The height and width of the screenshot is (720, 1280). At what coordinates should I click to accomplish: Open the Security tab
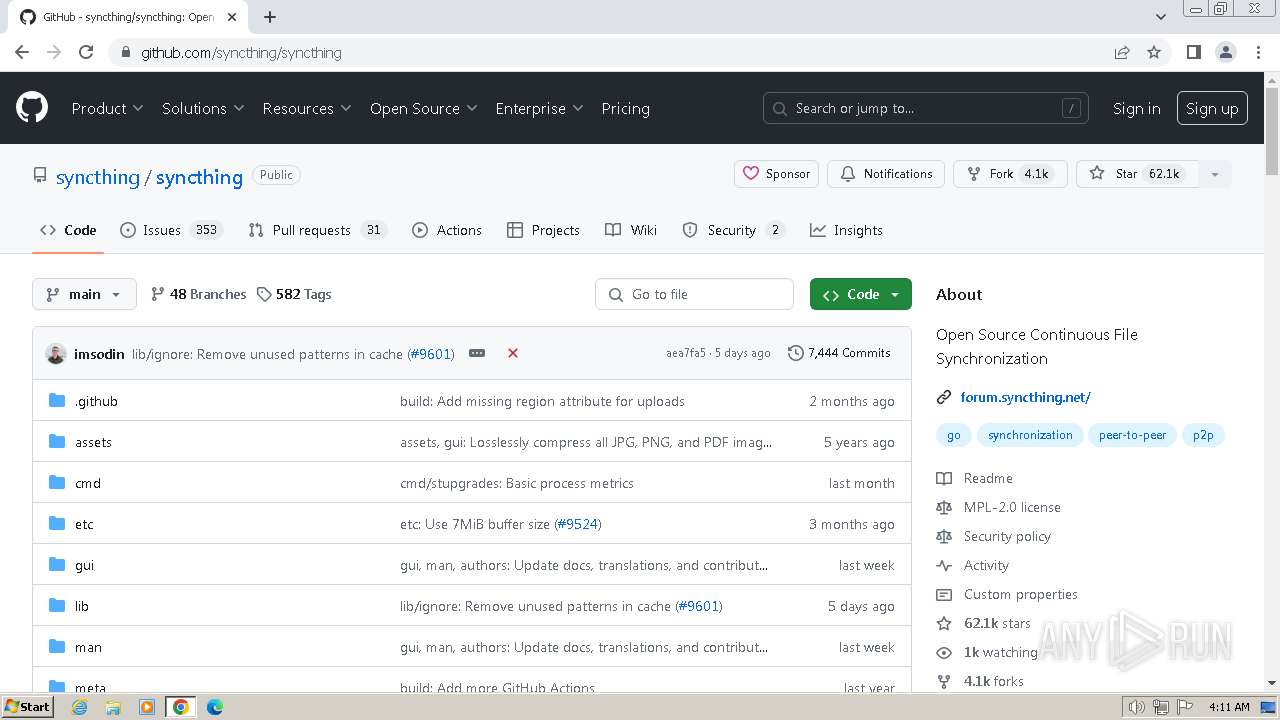[733, 230]
